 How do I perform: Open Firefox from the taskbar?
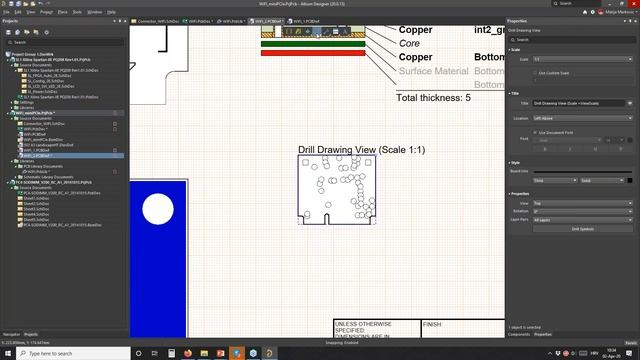click(x=188, y=353)
